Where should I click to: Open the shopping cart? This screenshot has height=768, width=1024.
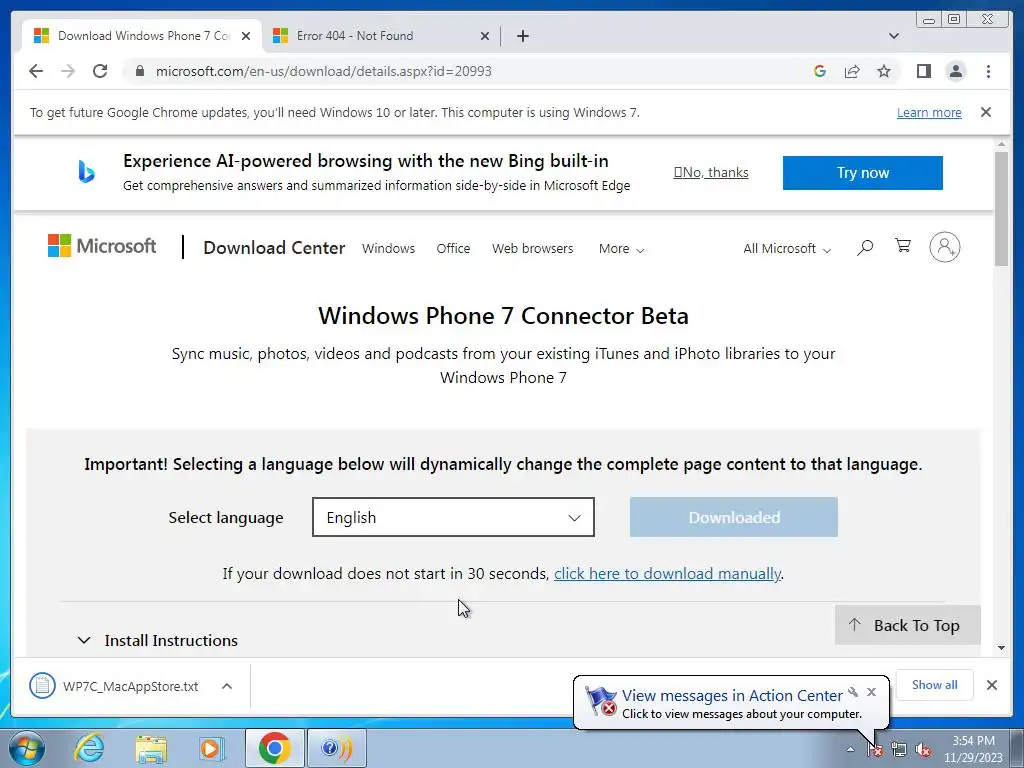[903, 246]
